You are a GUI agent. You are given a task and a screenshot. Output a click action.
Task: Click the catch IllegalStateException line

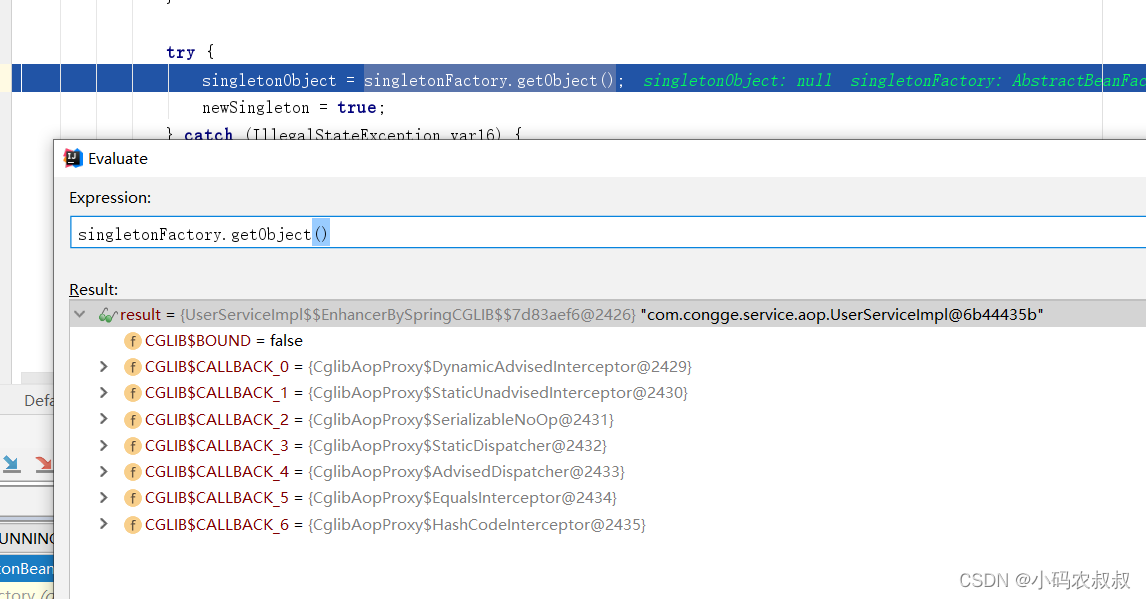(344, 134)
